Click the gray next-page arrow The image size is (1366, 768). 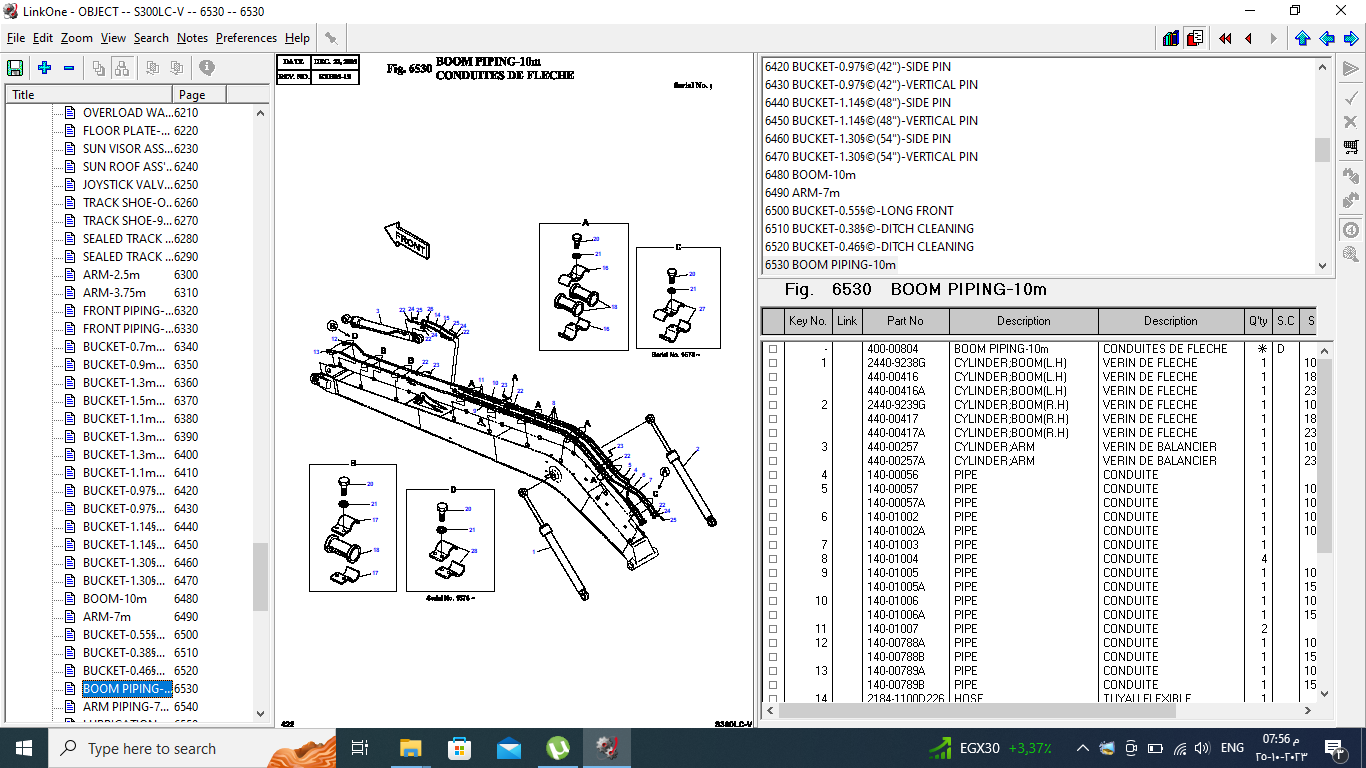[1273, 38]
